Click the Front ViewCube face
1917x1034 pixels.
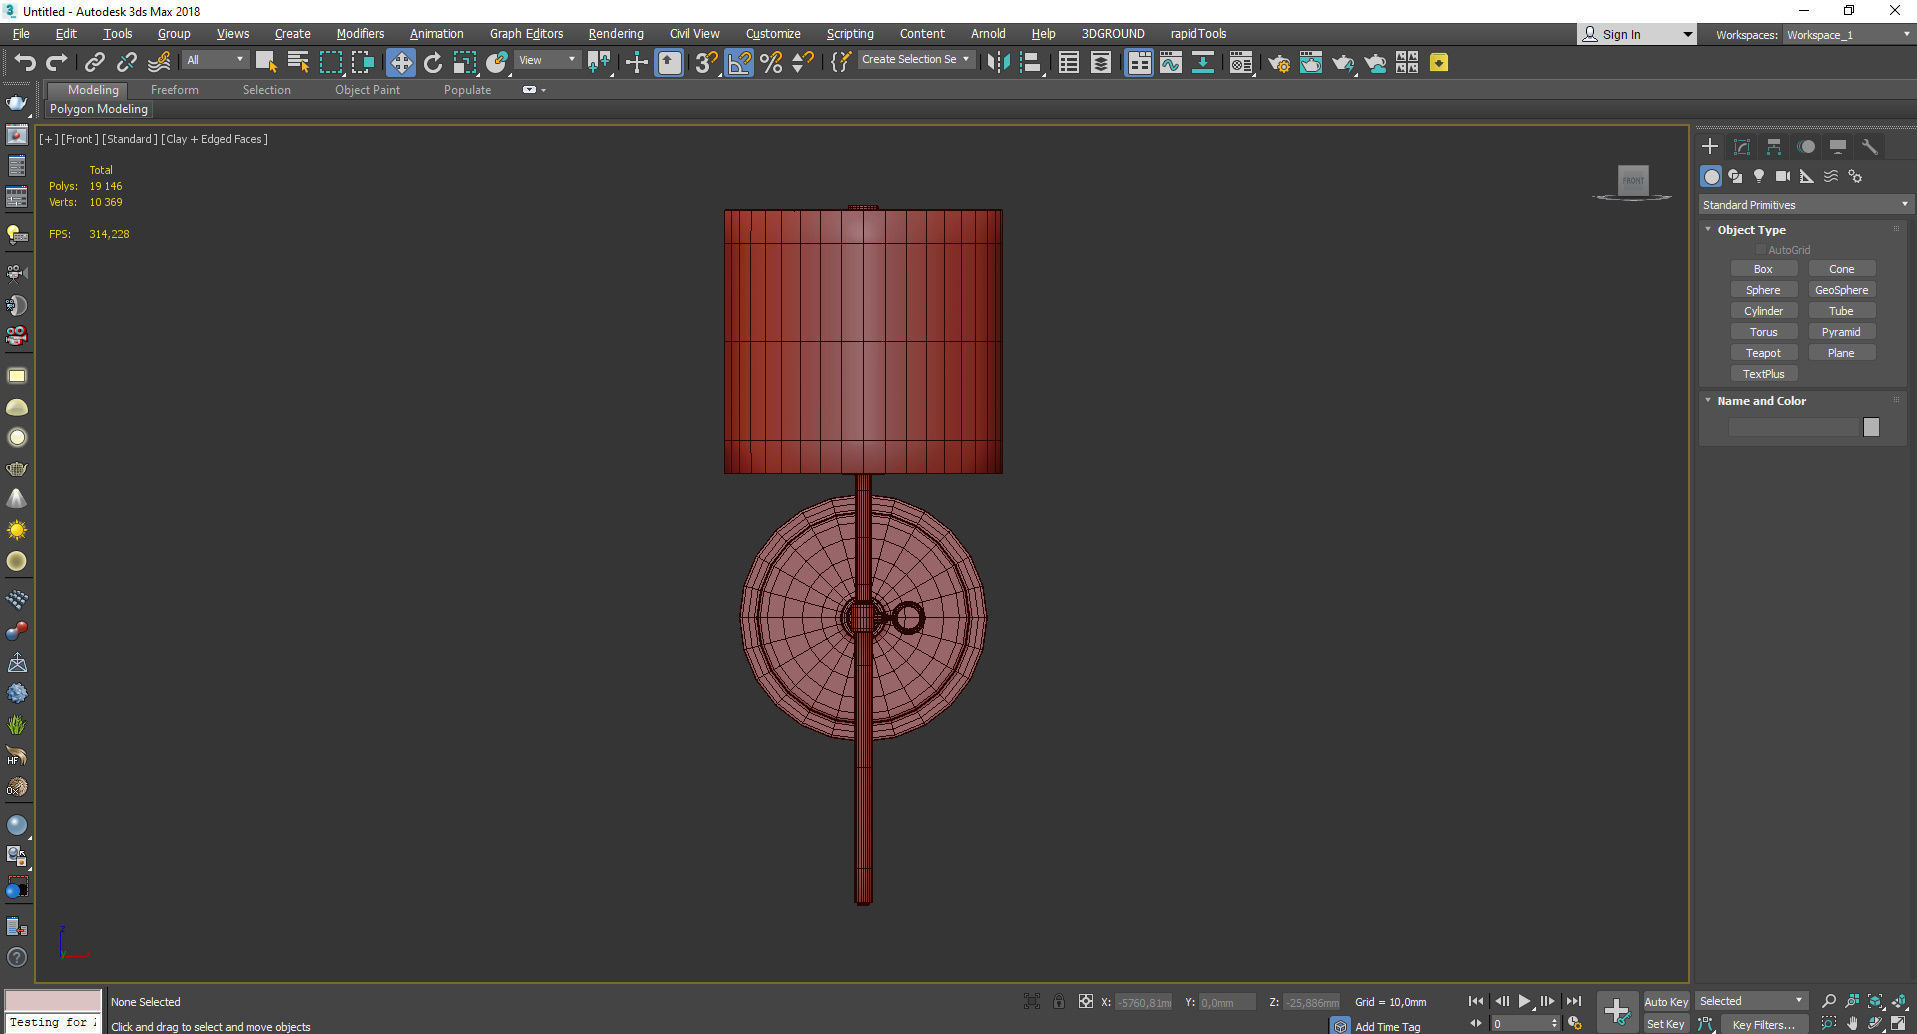coord(1633,180)
